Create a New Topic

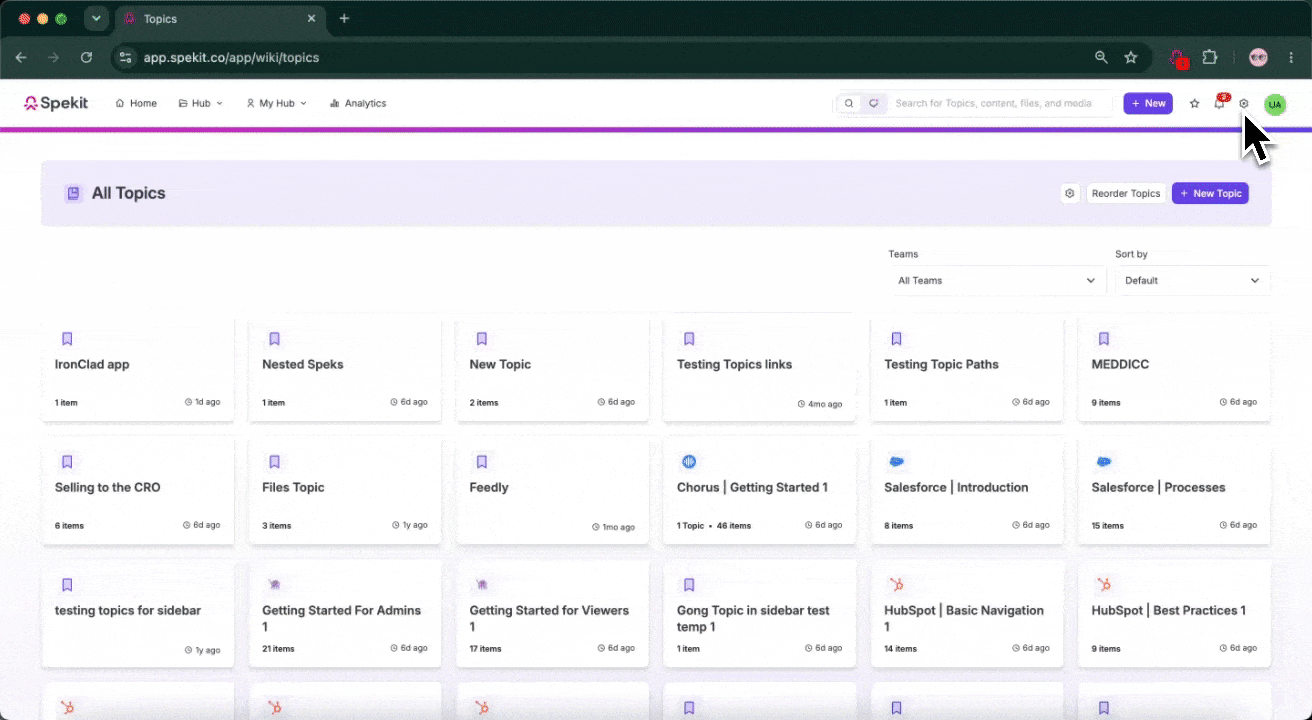click(1210, 193)
